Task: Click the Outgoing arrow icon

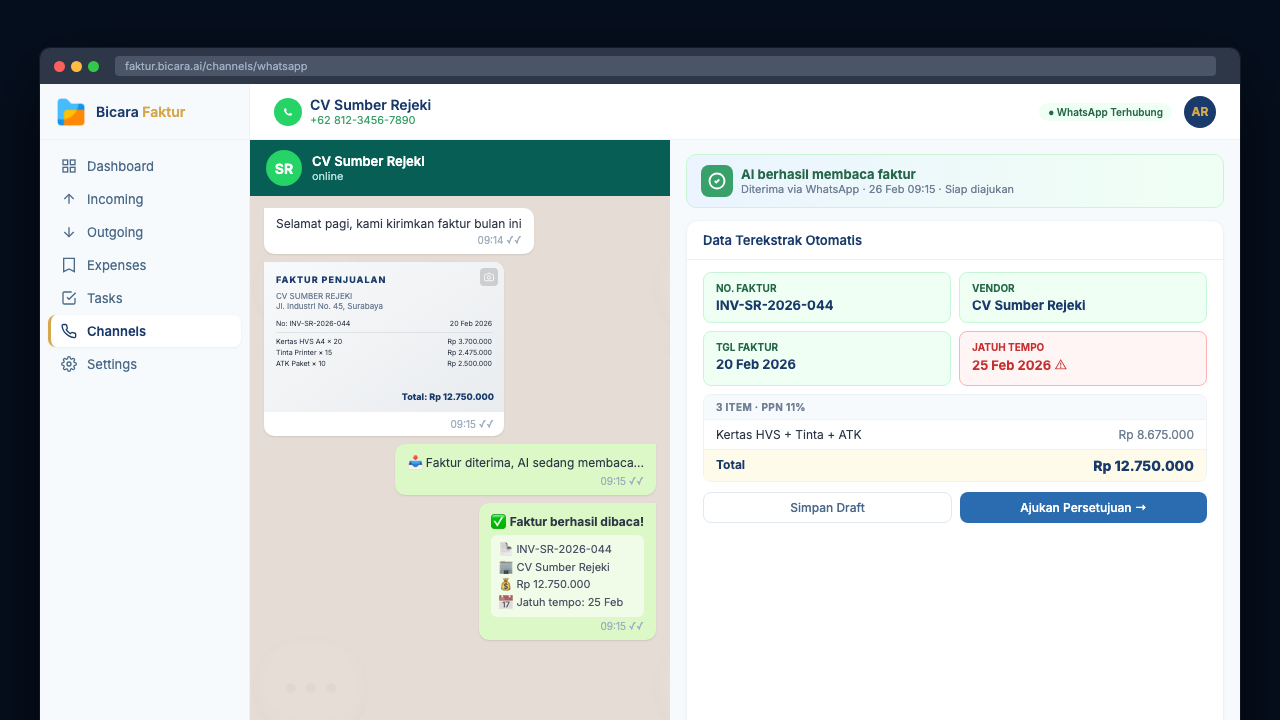Action: point(69,232)
